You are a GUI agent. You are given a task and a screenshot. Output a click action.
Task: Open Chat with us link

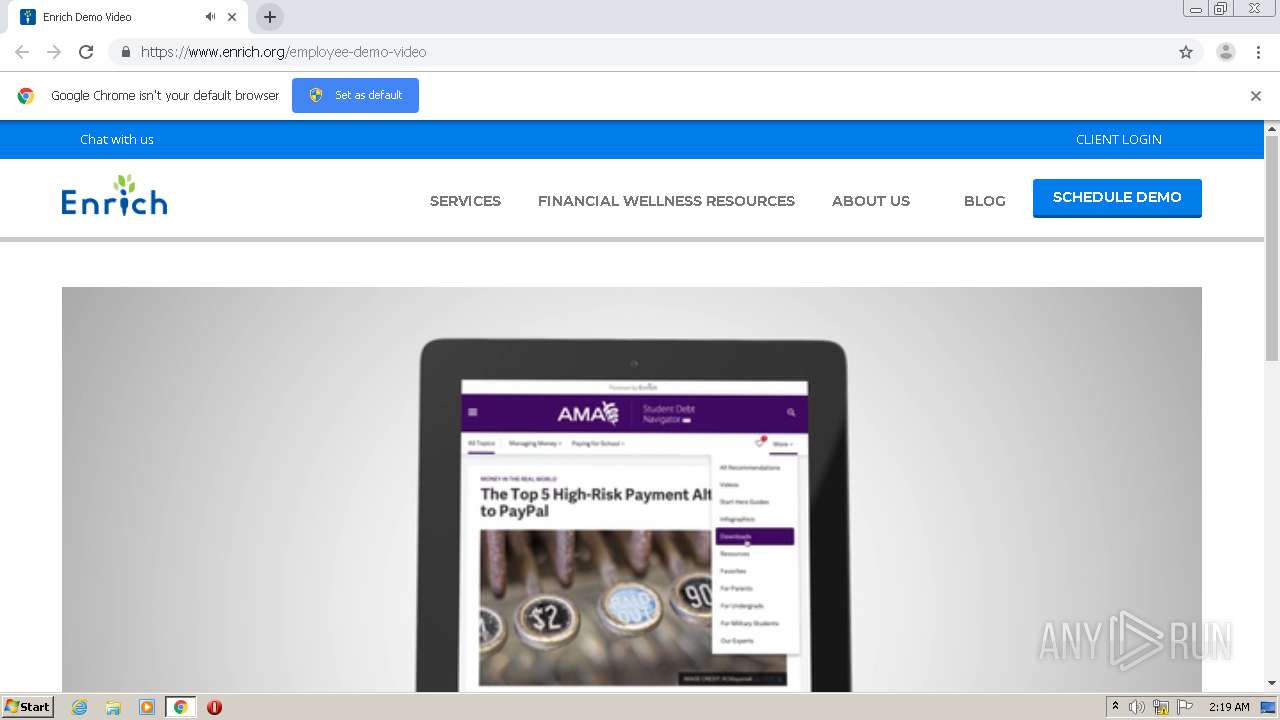[x=117, y=139]
